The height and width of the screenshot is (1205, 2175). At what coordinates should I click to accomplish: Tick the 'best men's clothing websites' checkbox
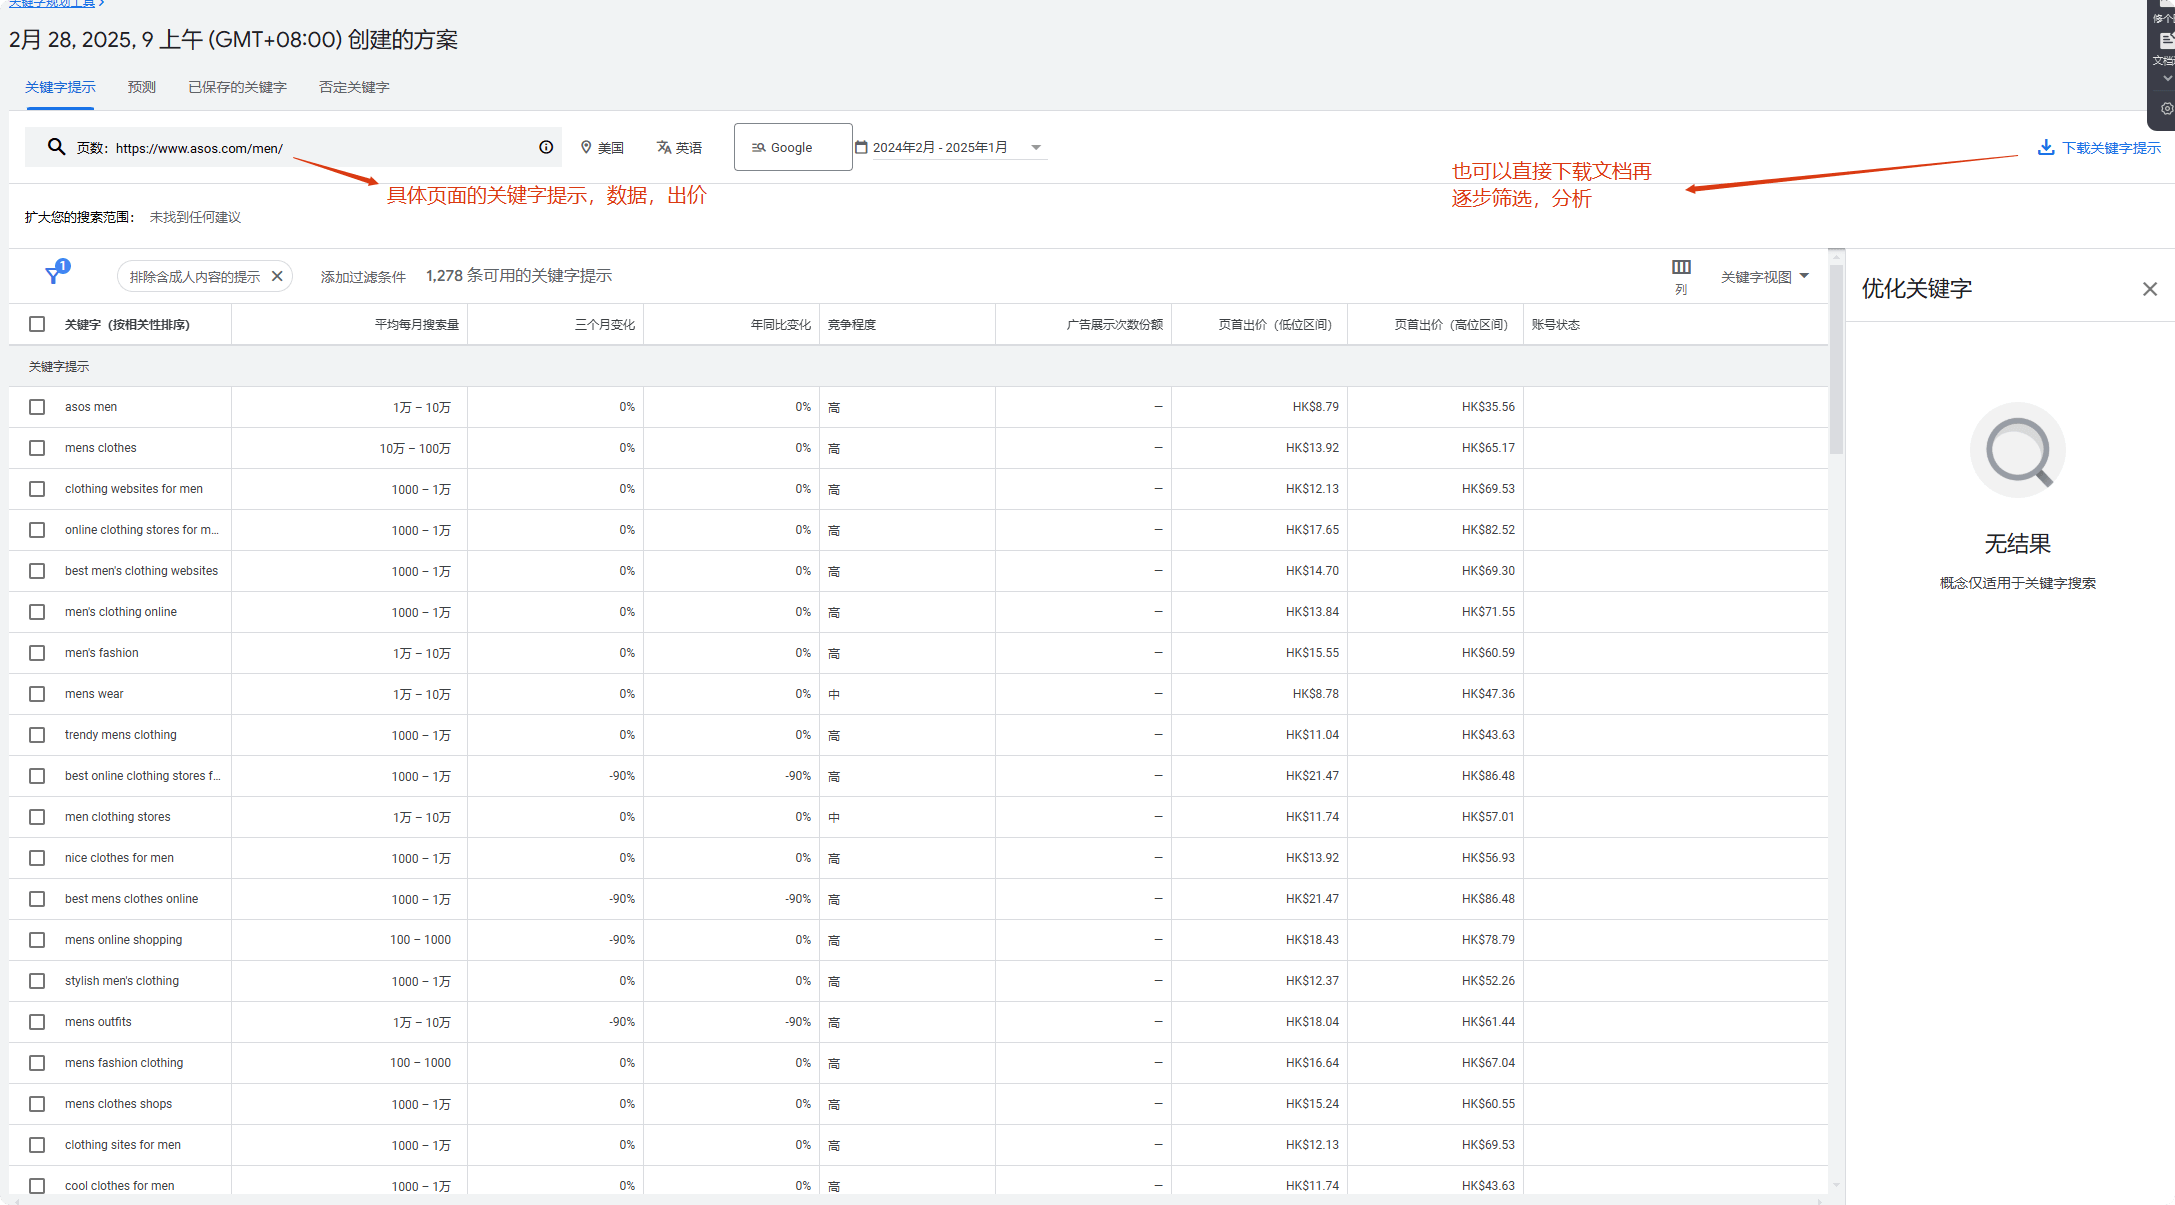pyautogui.click(x=37, y=571)
